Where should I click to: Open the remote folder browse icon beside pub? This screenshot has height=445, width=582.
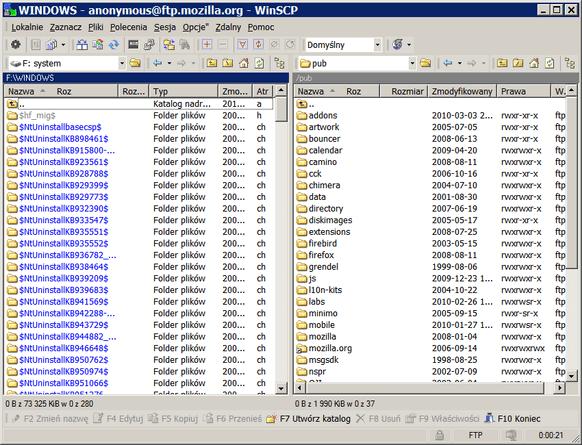[425, 63]
